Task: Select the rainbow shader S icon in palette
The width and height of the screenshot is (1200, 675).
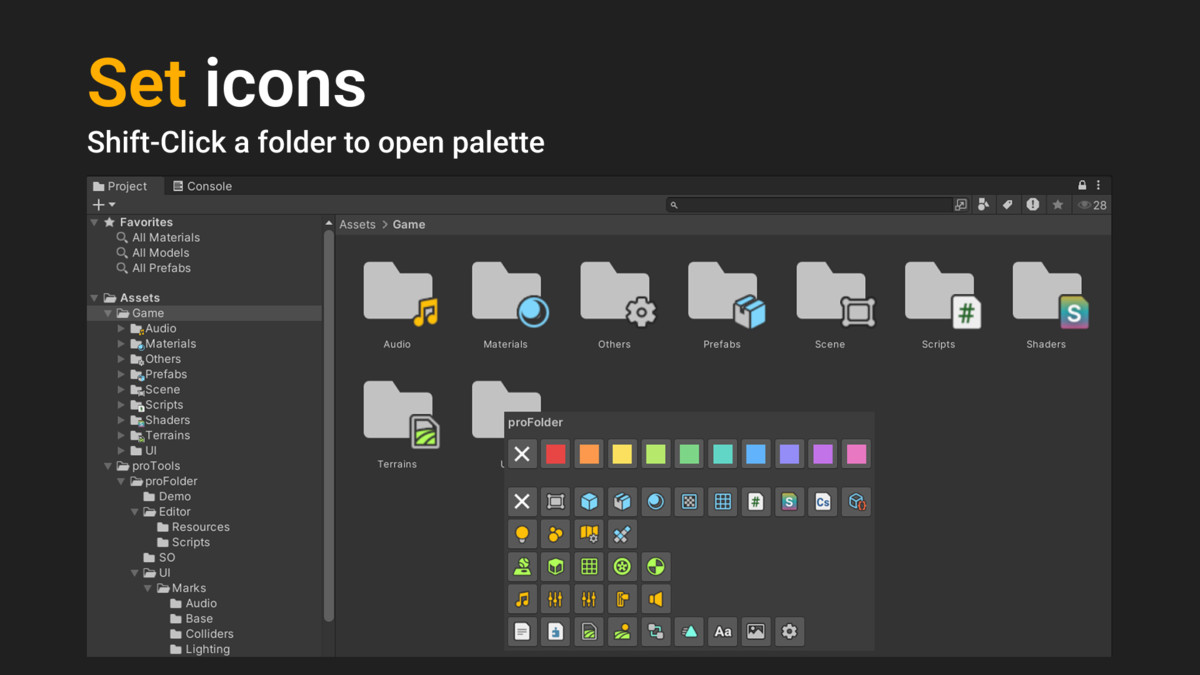Action: coord(789,501)
